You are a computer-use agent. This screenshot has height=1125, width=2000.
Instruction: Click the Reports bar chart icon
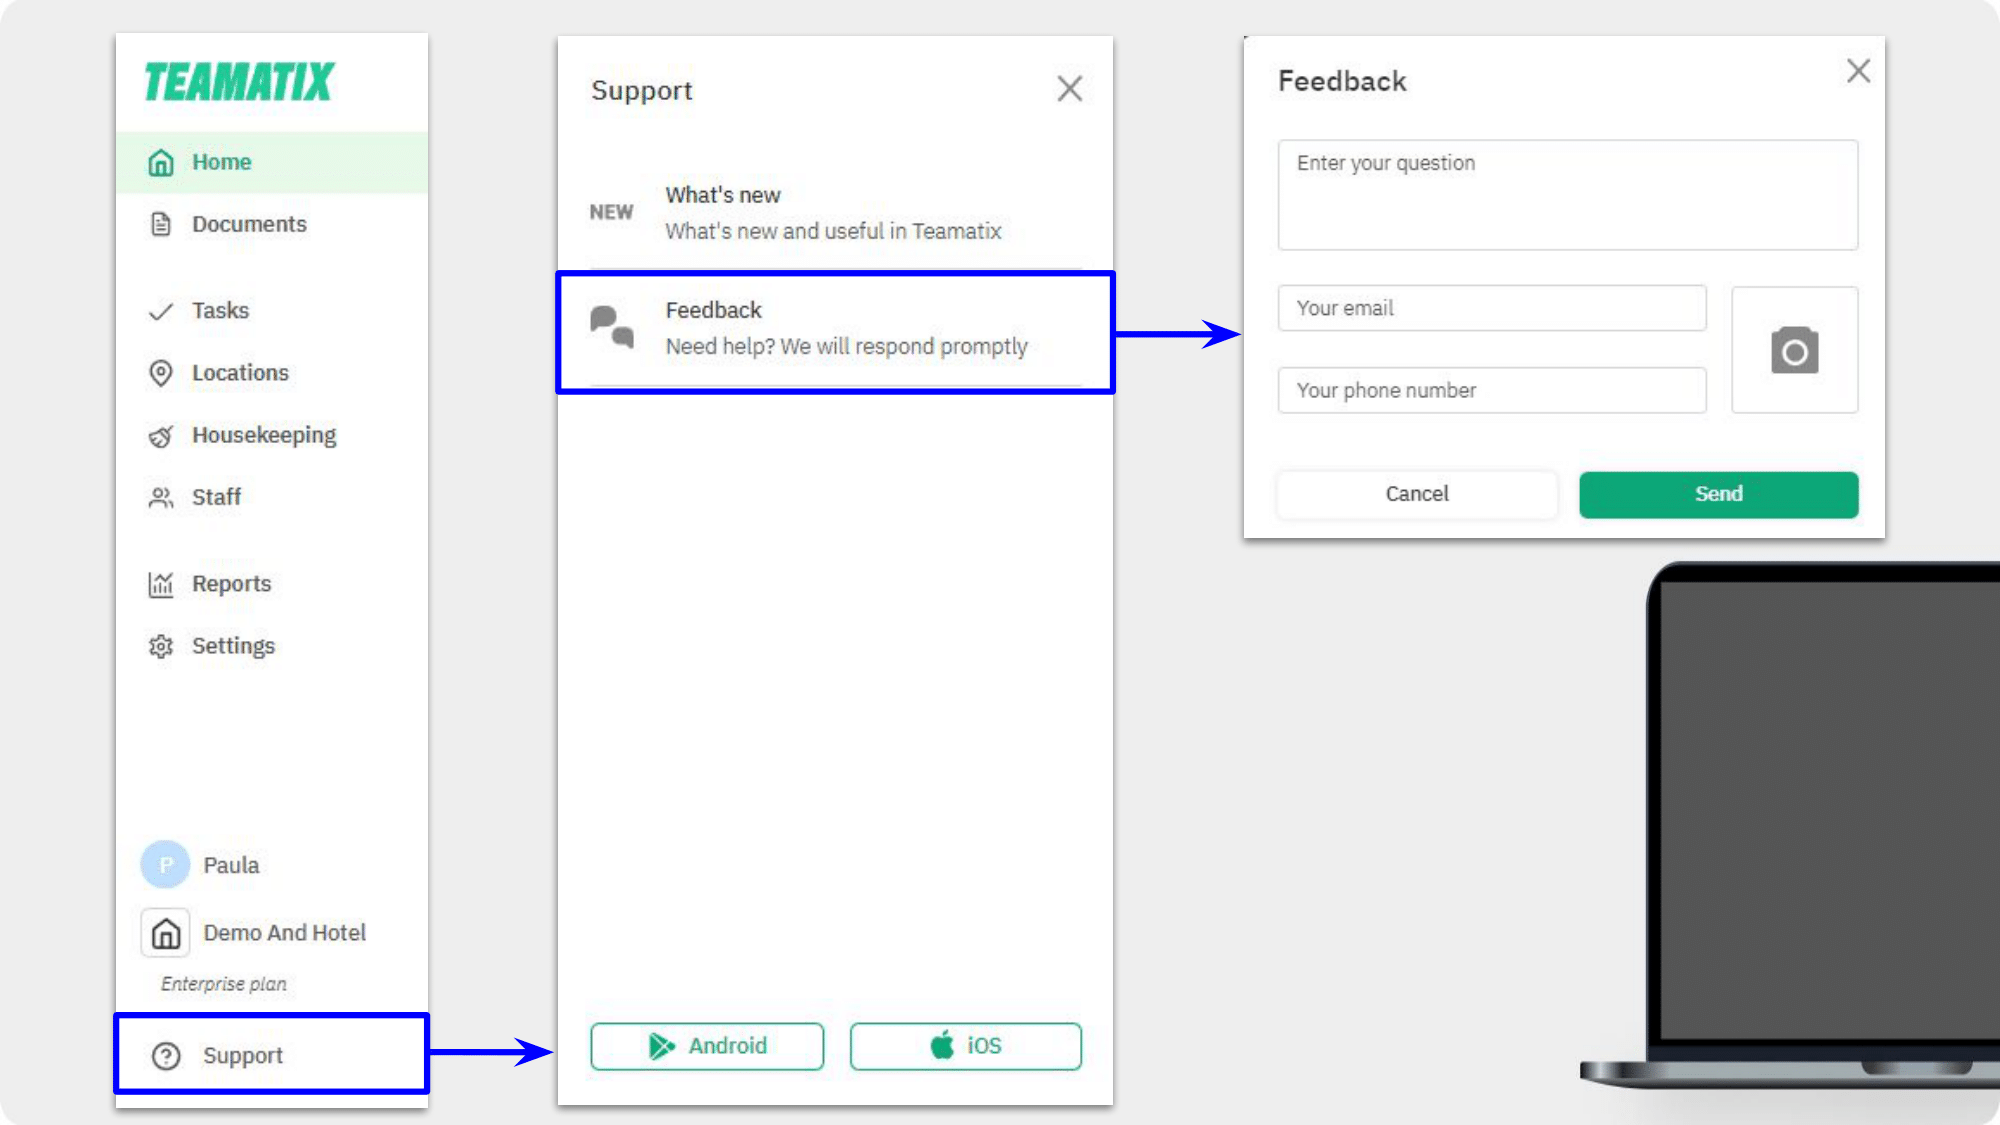[x=162, y=582]
